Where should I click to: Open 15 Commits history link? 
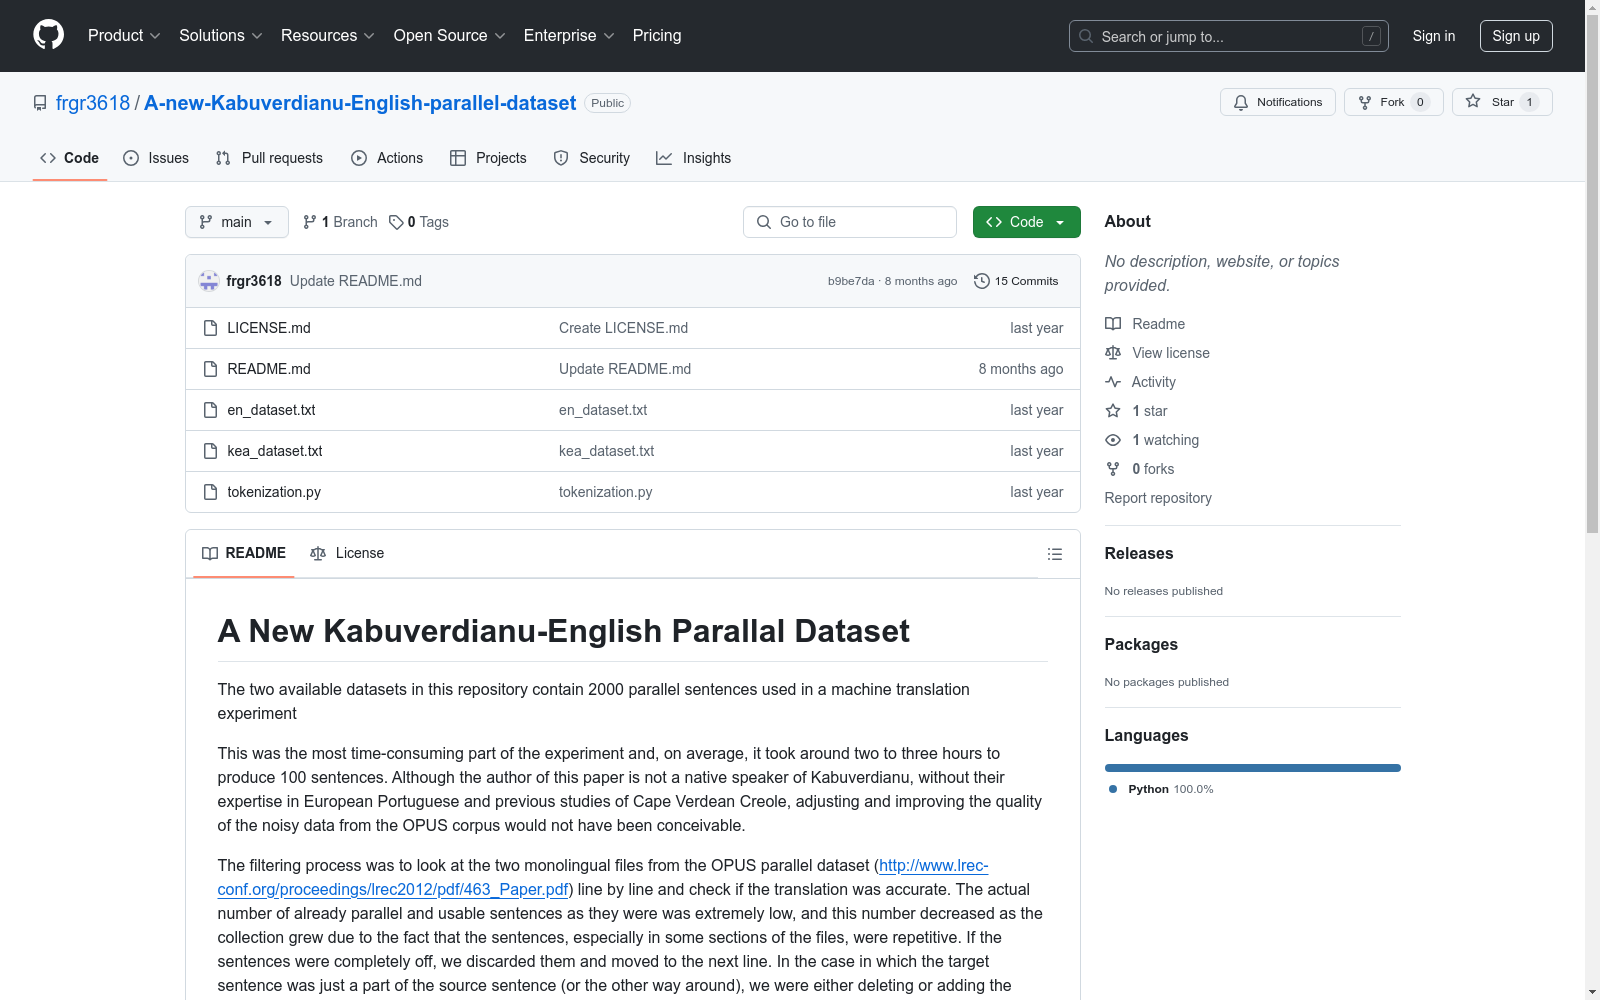(x=1016, y=281)
